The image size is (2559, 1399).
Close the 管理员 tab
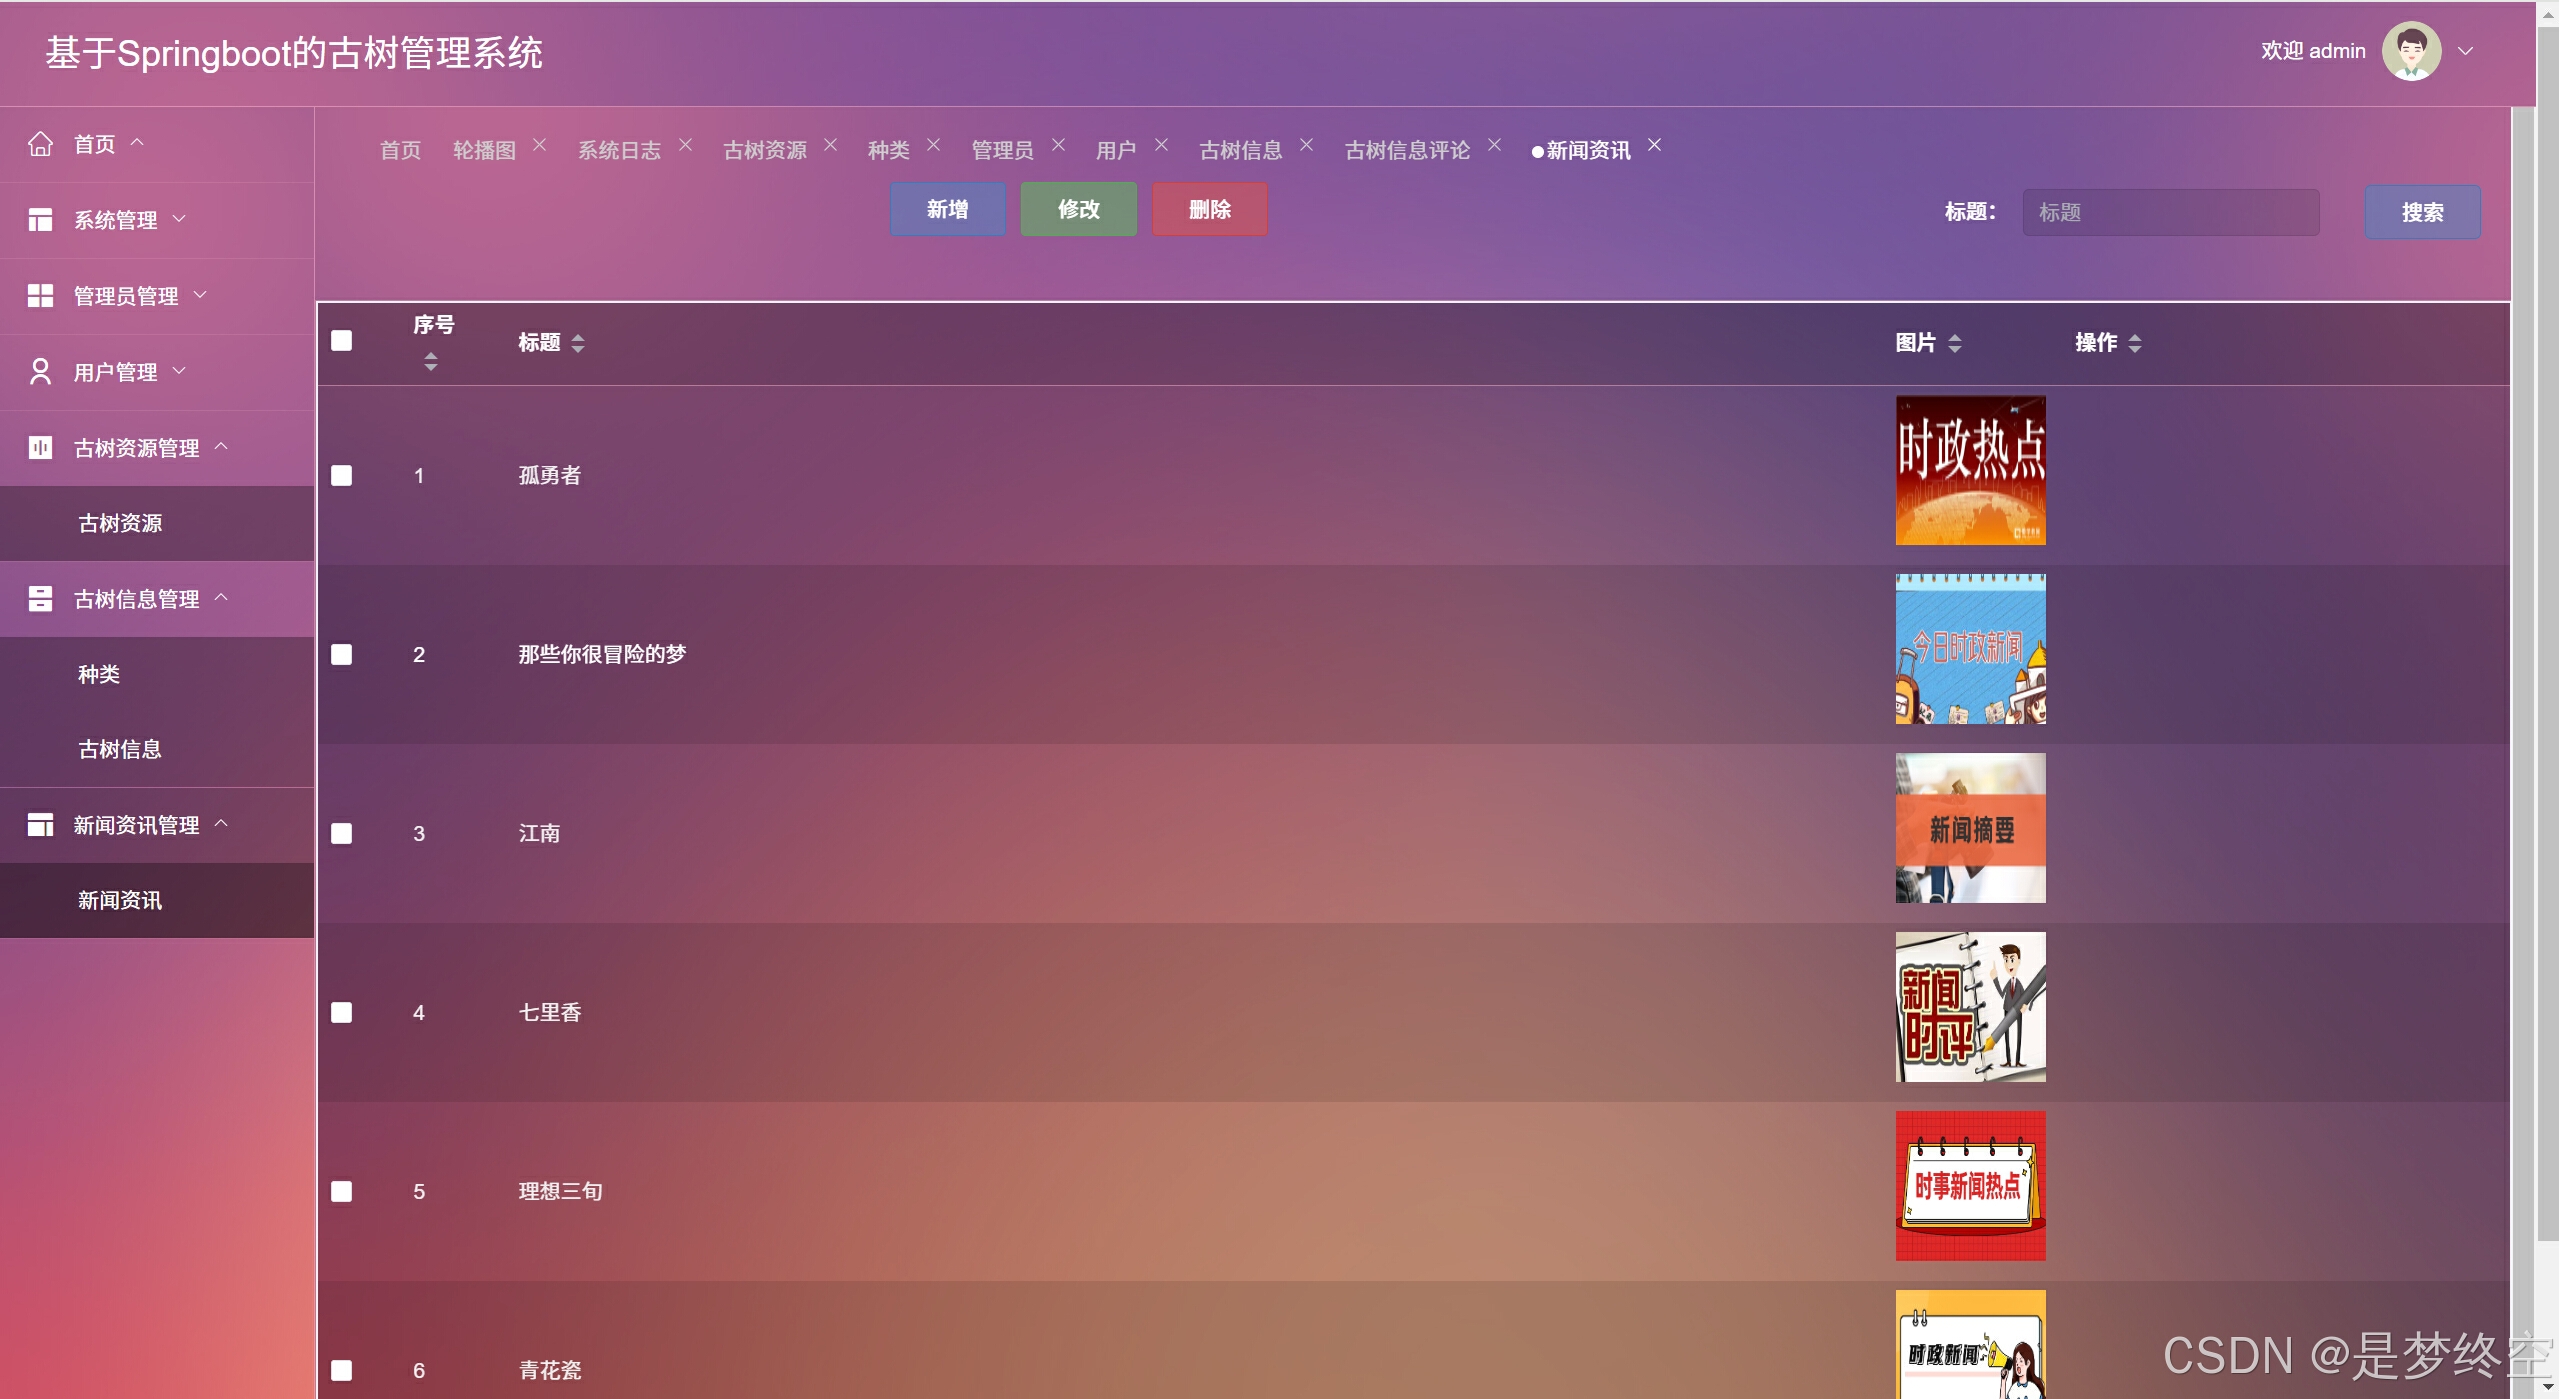click(x=1058, y=145)
